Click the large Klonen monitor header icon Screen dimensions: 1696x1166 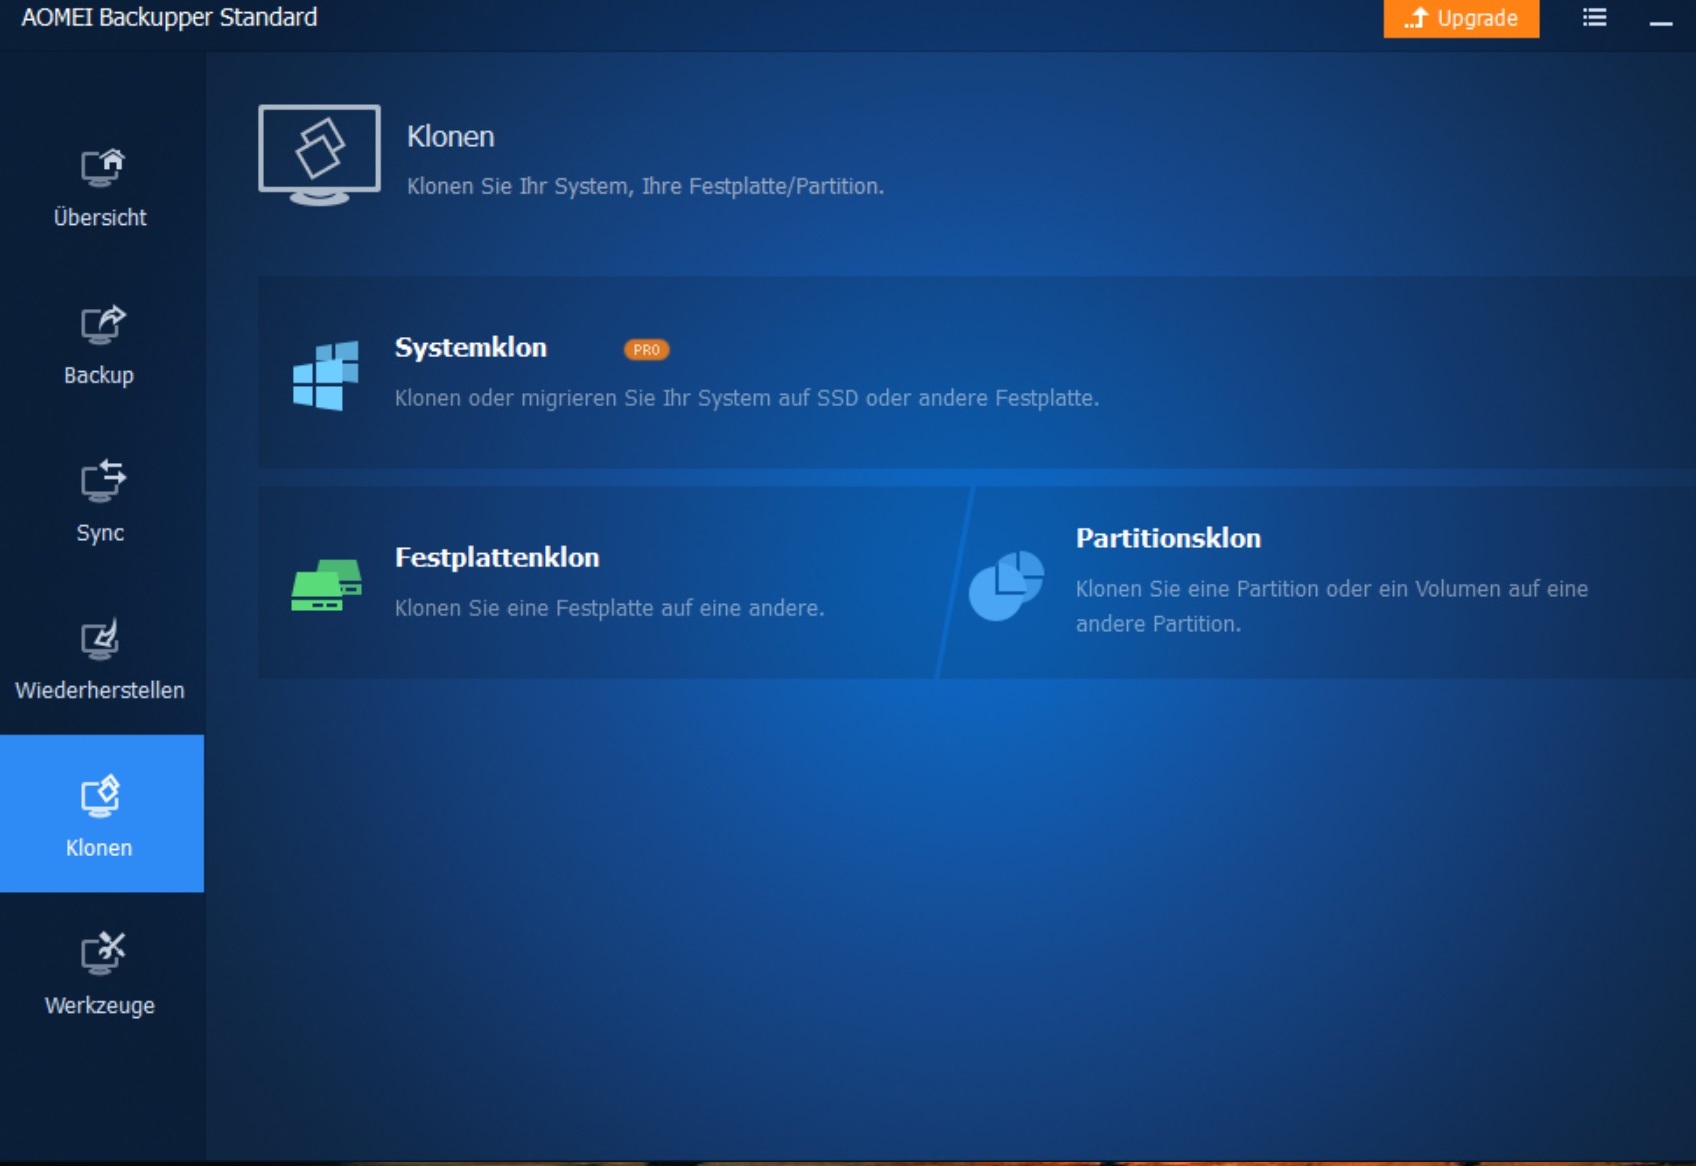click(x=319, y=155)
